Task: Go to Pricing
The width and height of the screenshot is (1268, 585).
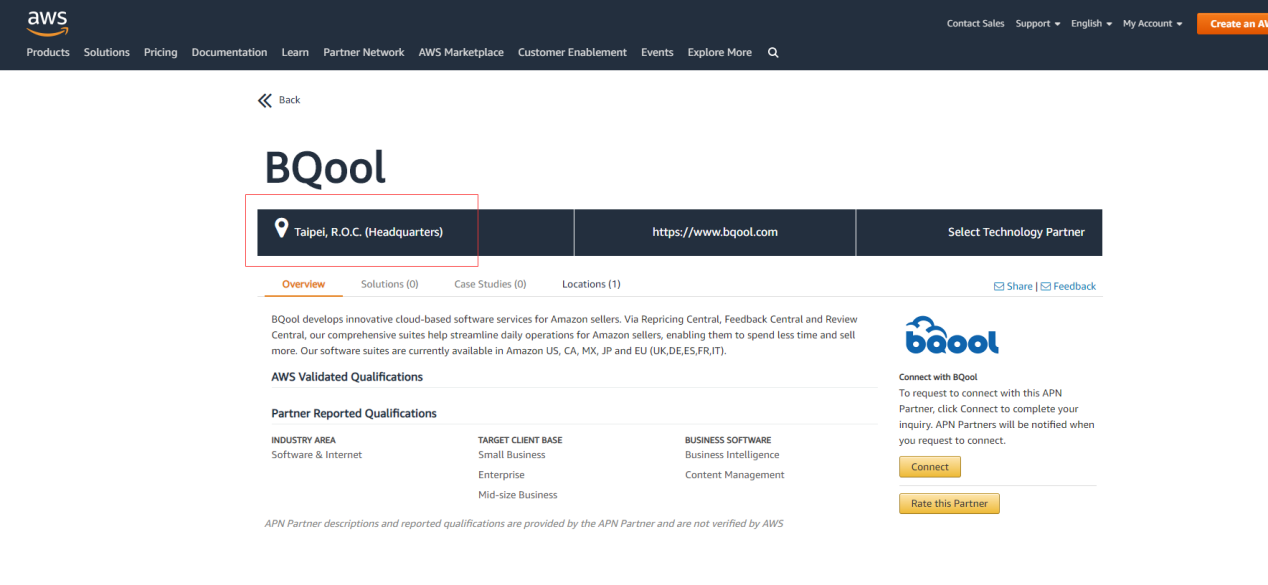Action: pos(161,52)
